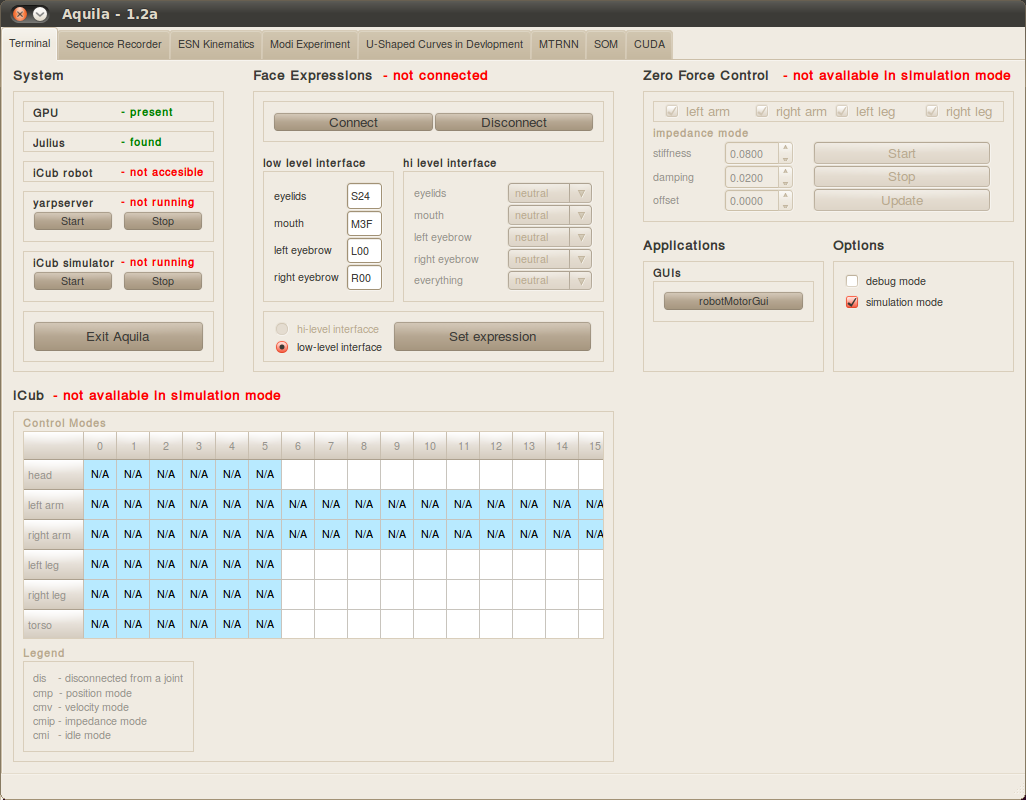Click the mouth low level input field

(x=364, y=224)
